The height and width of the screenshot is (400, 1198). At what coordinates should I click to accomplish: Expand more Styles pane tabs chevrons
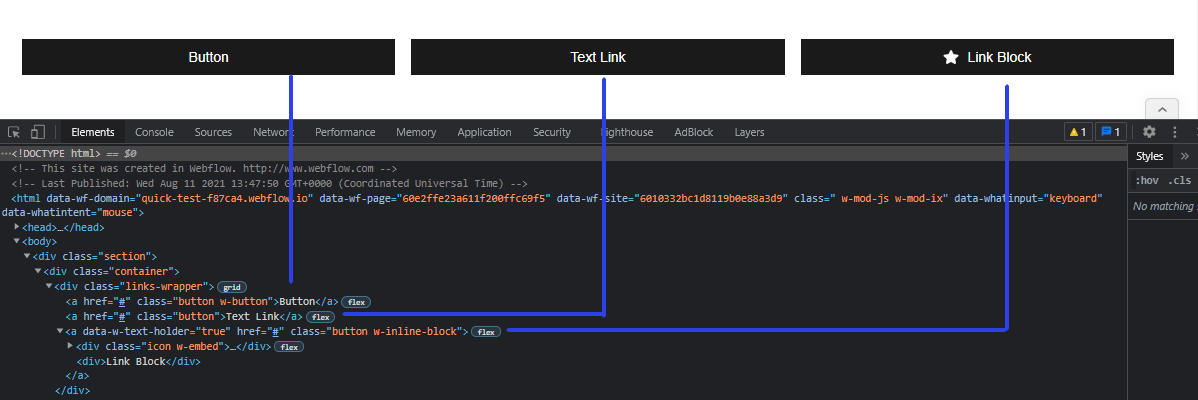click(1185, 156)
